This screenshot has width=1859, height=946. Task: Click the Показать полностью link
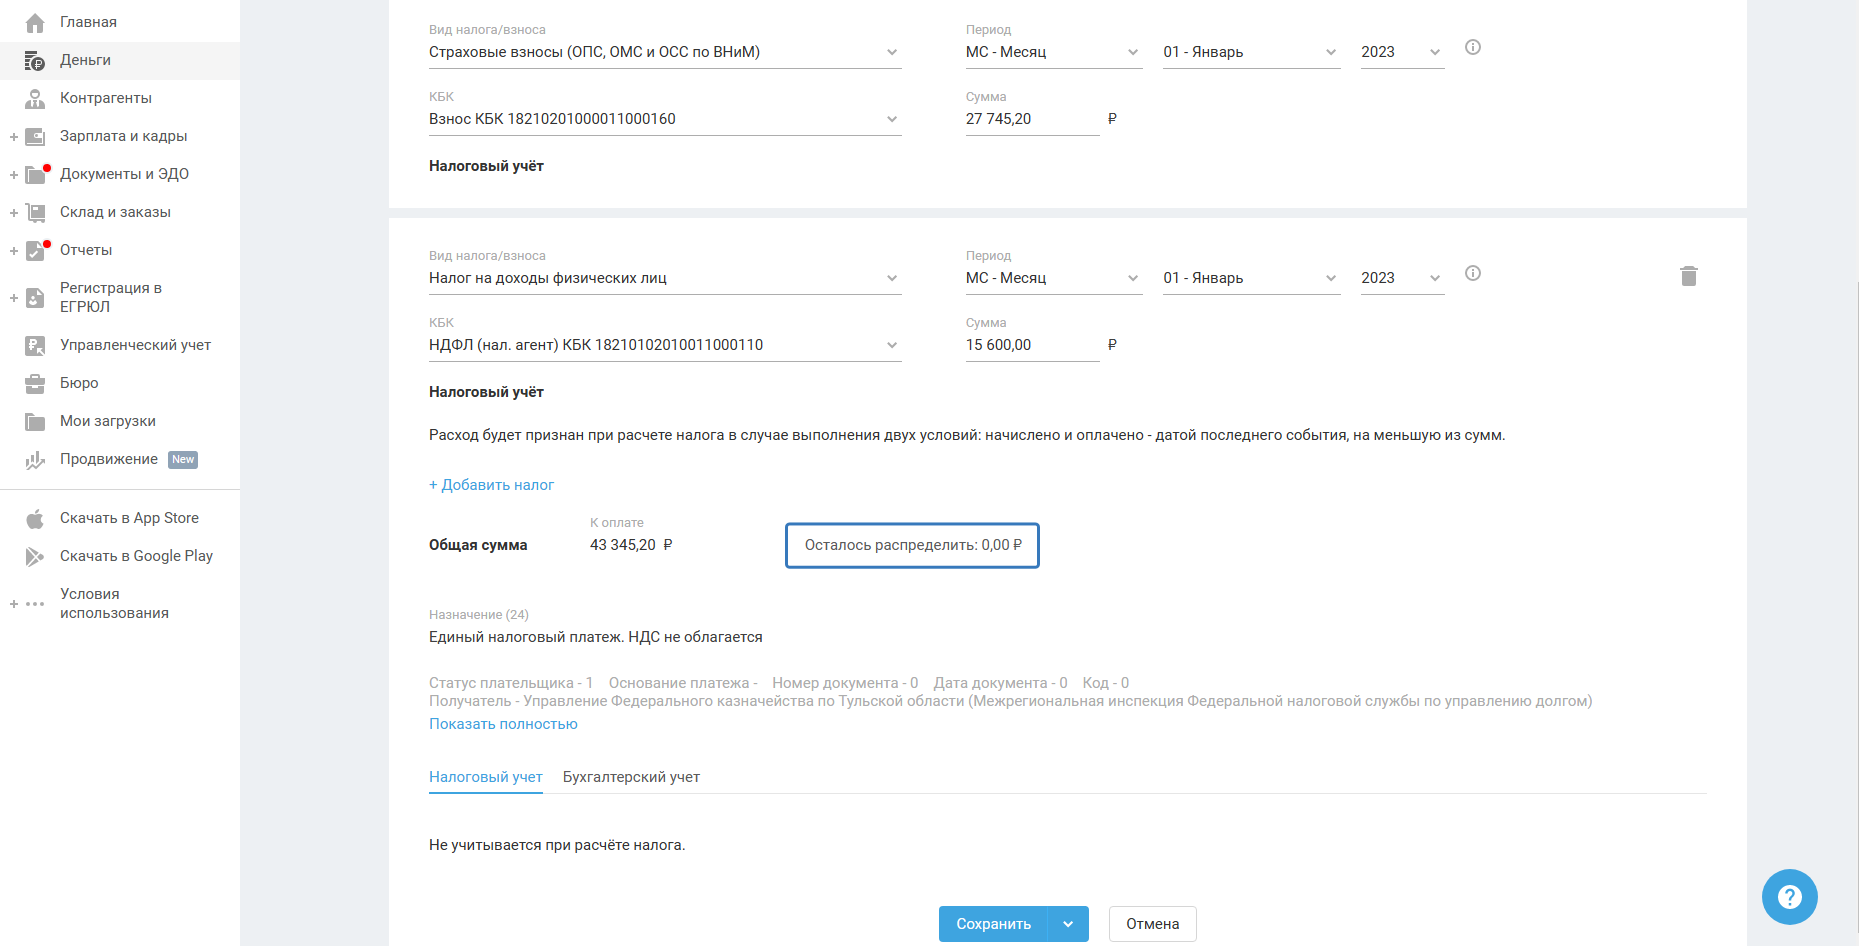point(503,724)
